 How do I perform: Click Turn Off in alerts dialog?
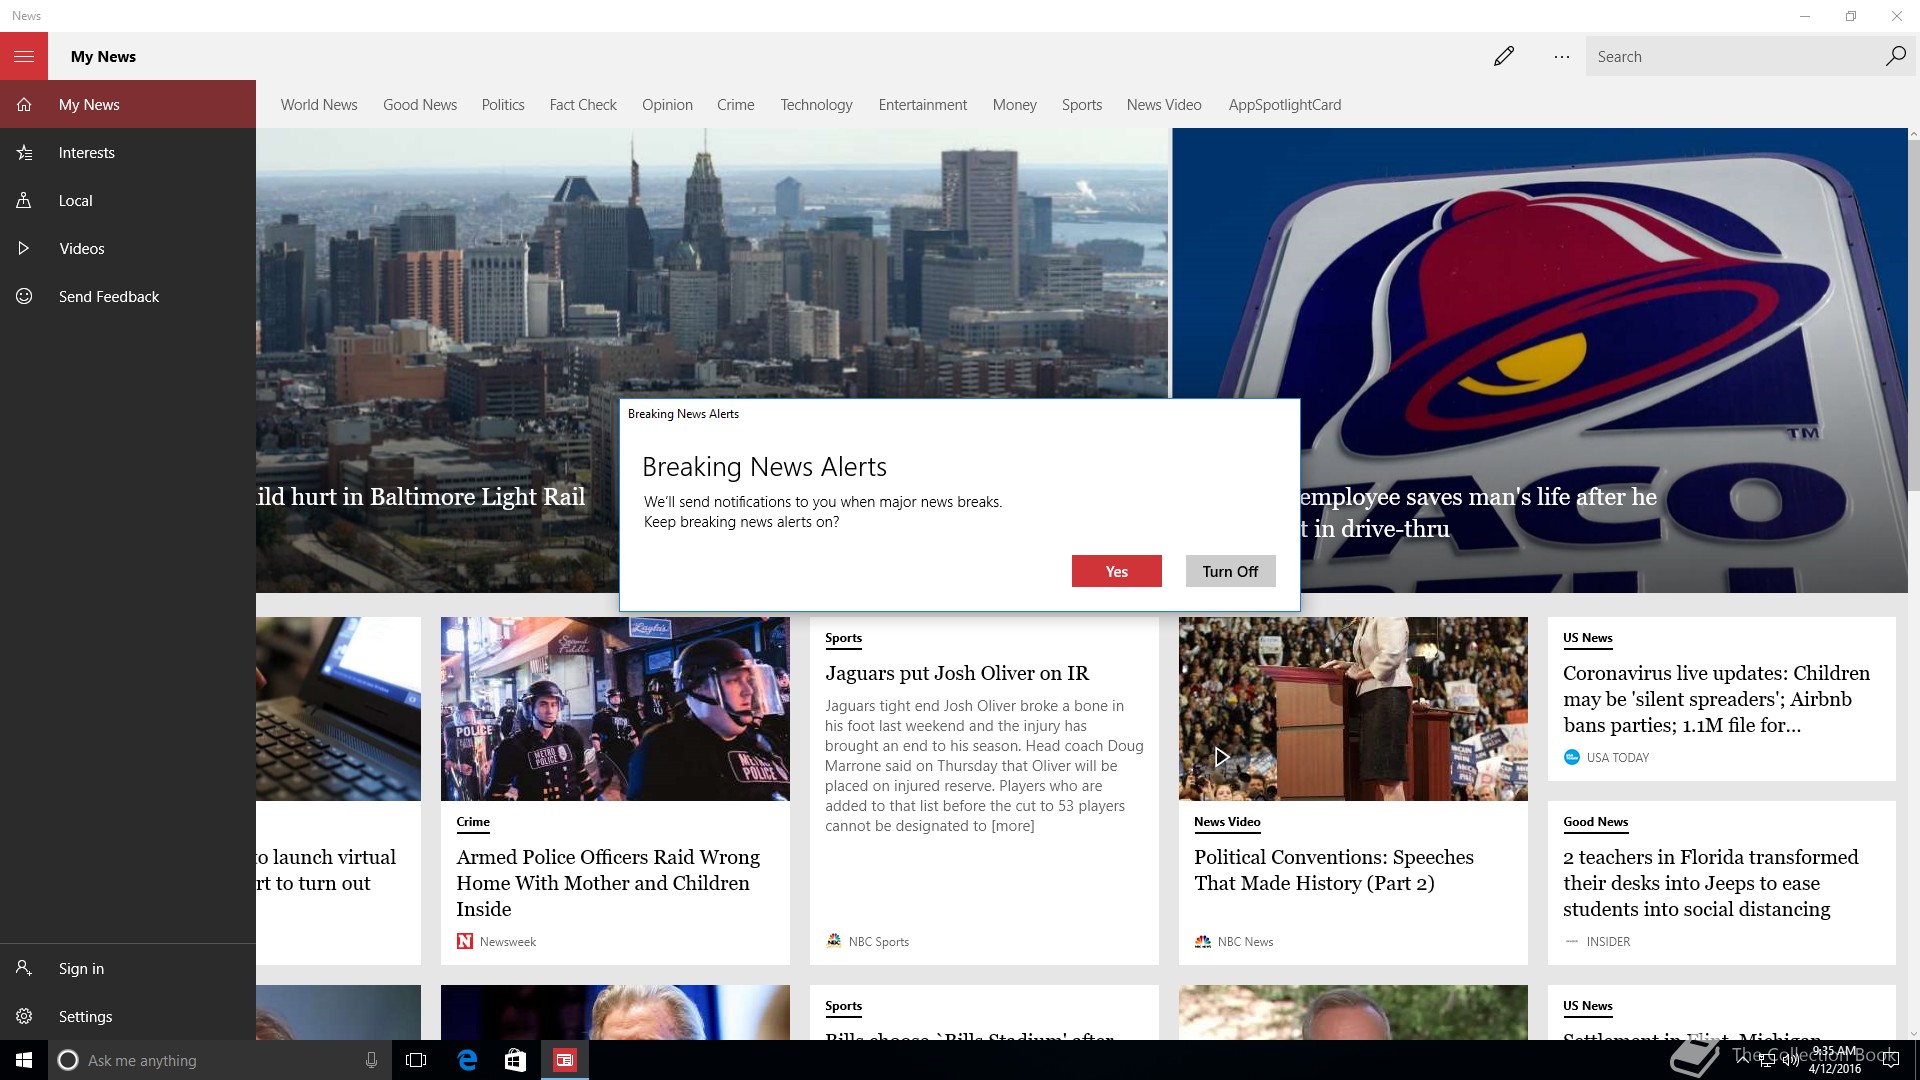coord(1230,571)
